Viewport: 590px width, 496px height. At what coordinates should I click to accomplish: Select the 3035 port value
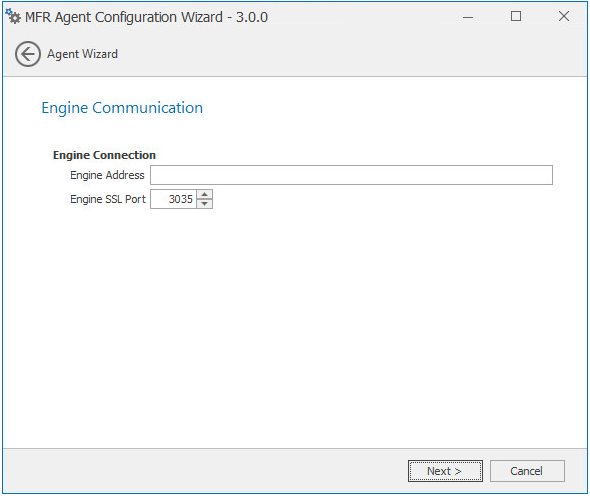181,199
